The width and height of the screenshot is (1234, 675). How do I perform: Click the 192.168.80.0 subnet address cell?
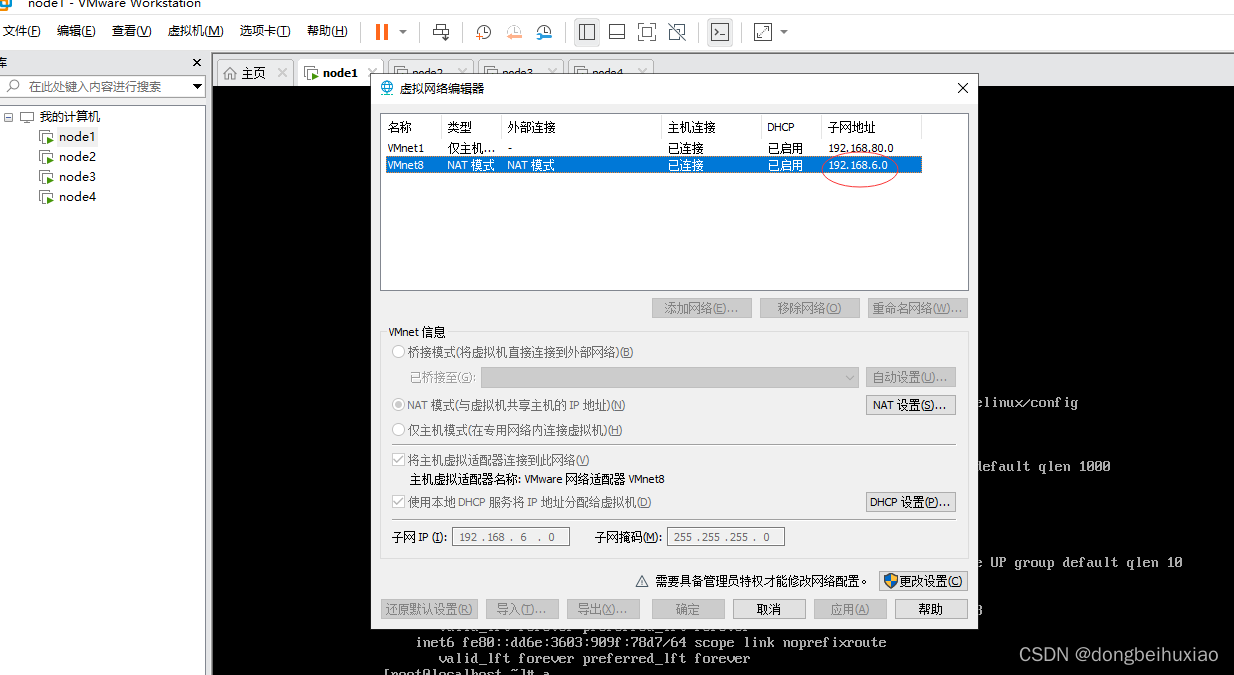[x=860, y=148]
